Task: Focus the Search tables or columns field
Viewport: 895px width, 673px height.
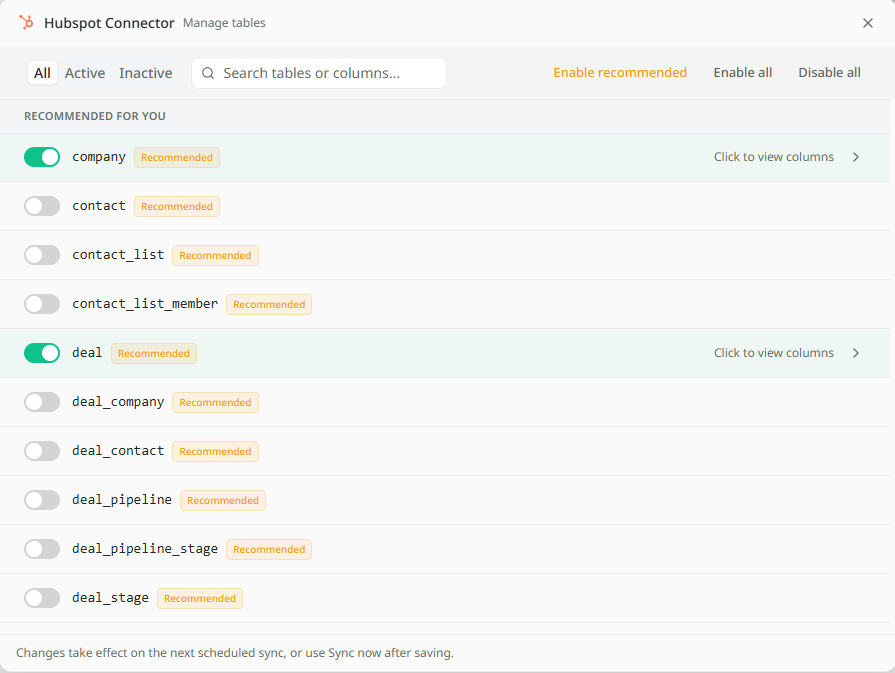Action: pyautogui.click(x=319, y=73)
